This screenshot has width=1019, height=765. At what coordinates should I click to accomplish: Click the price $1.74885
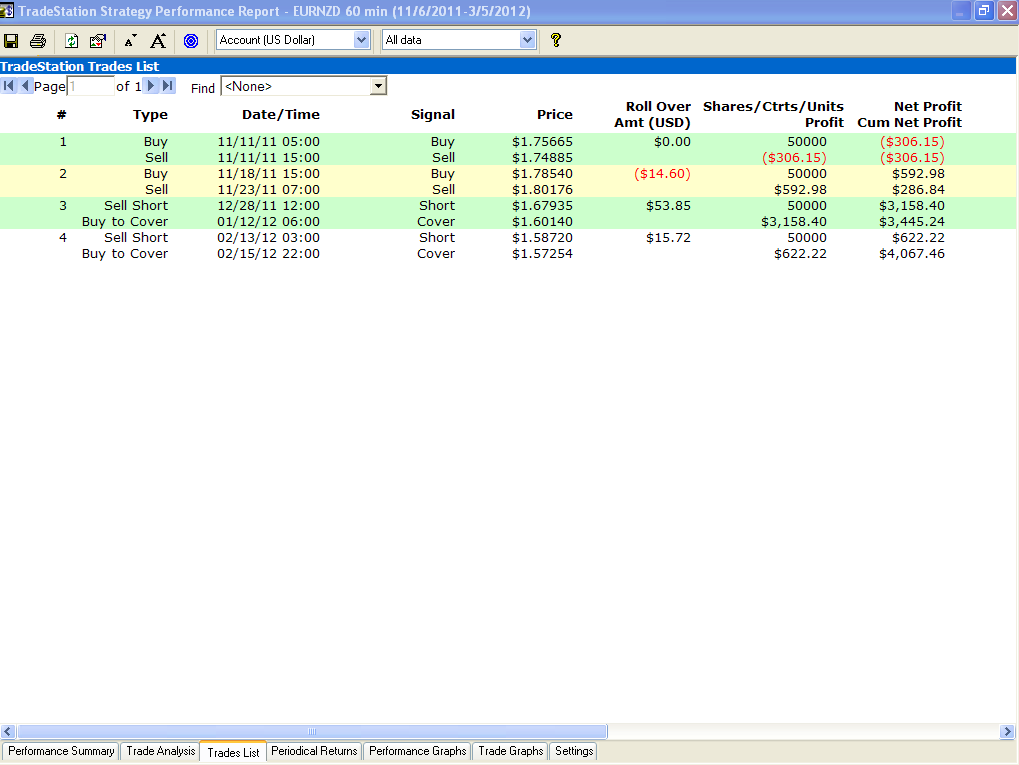(542, 158)
